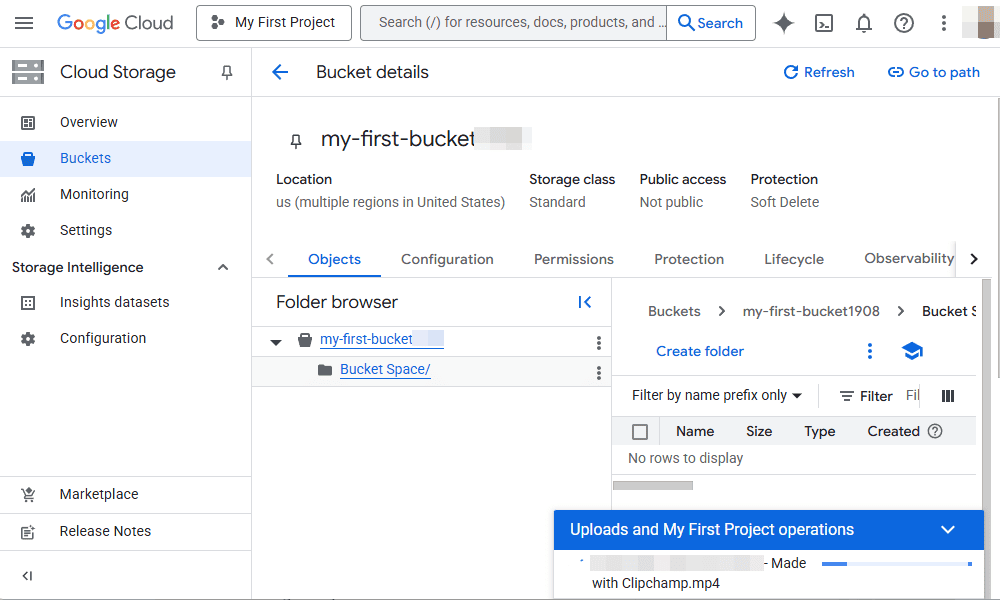Open the top bar three-dot settings menu
The image size is (1000, 600).
pyautogui.click(x=944, y=23)
